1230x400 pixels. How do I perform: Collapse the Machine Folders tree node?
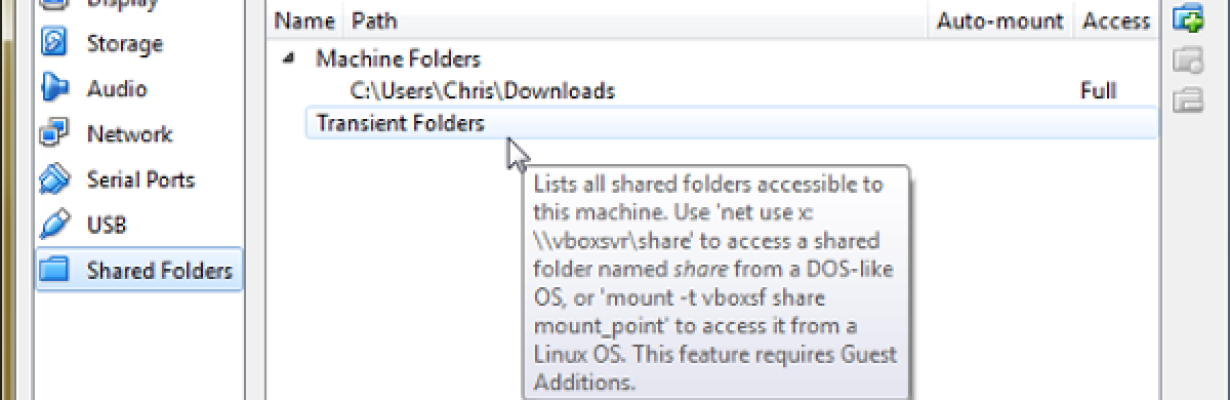(x=289, y=59)
